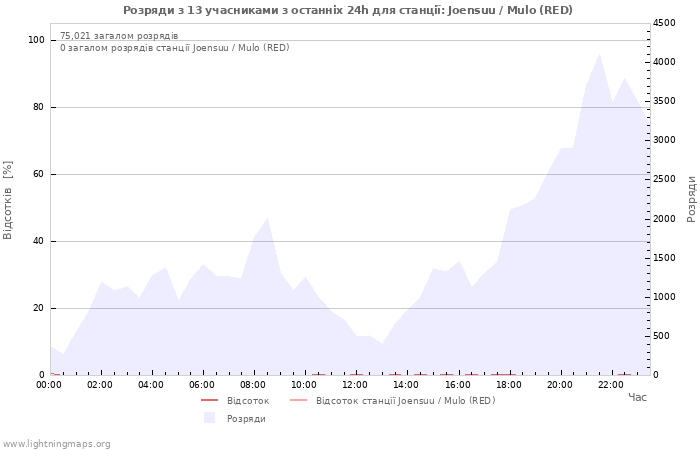Click the 4000 right axis label

[664, 62]
